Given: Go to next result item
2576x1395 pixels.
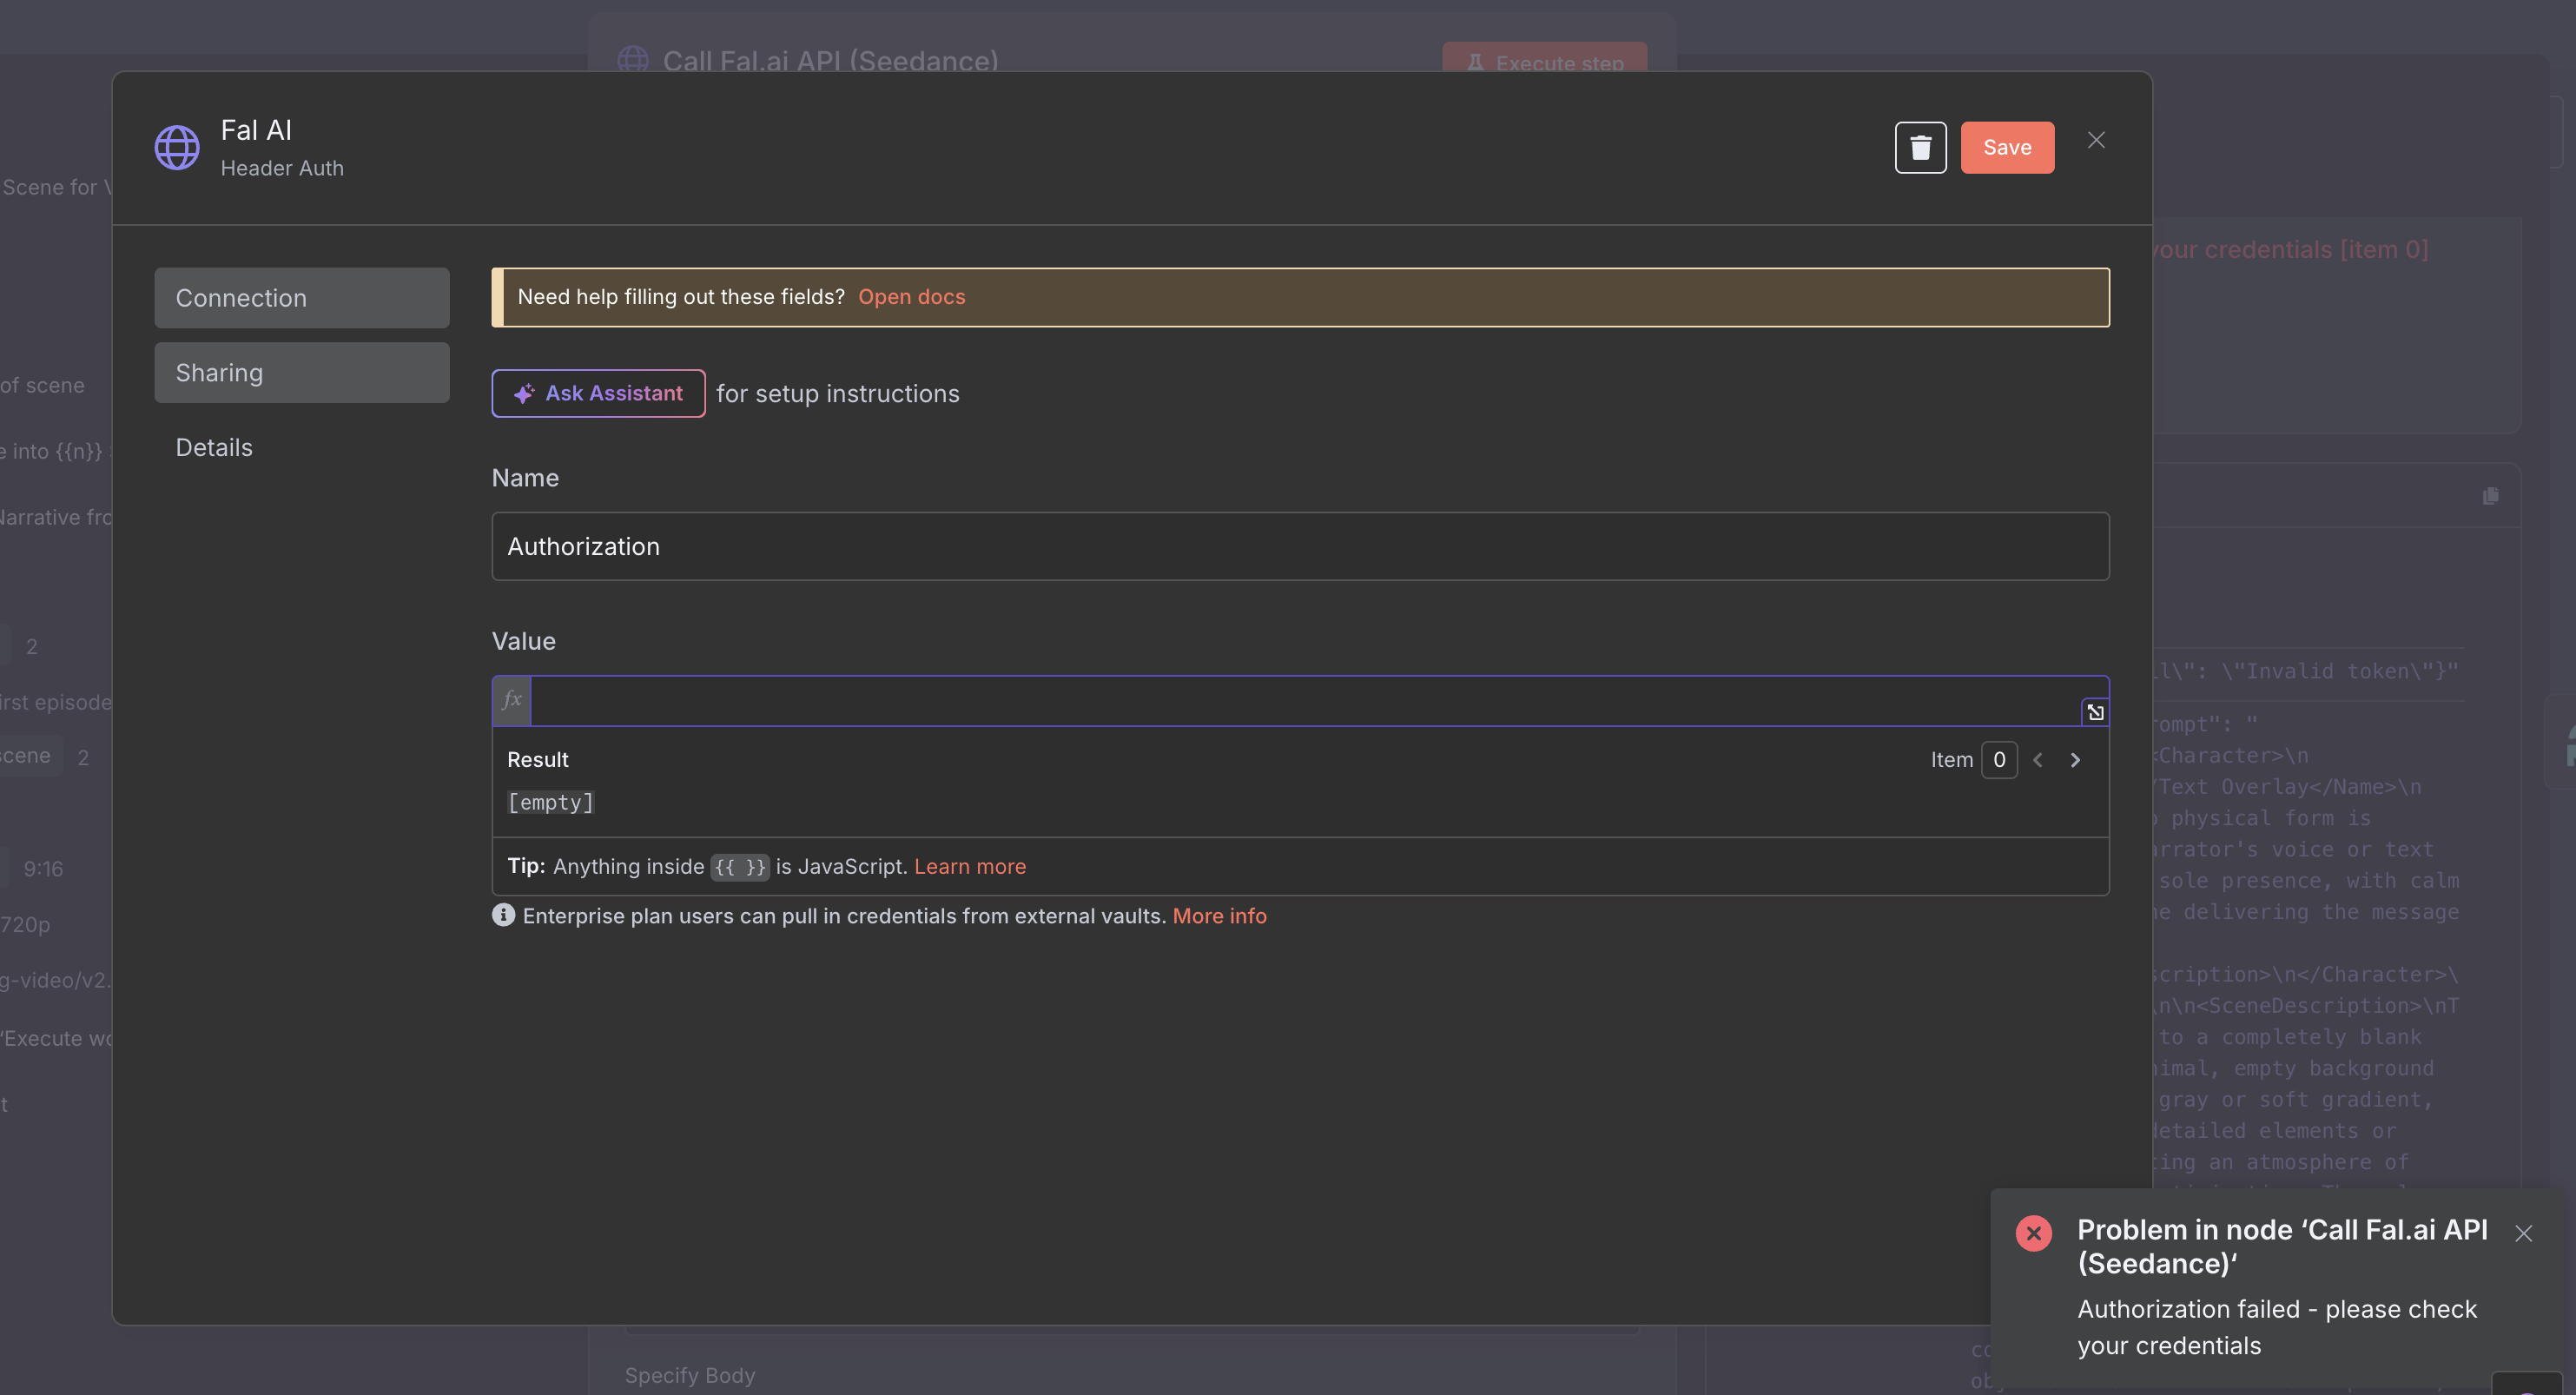Looking at the screenshot, I should (x=2075, y=760).
